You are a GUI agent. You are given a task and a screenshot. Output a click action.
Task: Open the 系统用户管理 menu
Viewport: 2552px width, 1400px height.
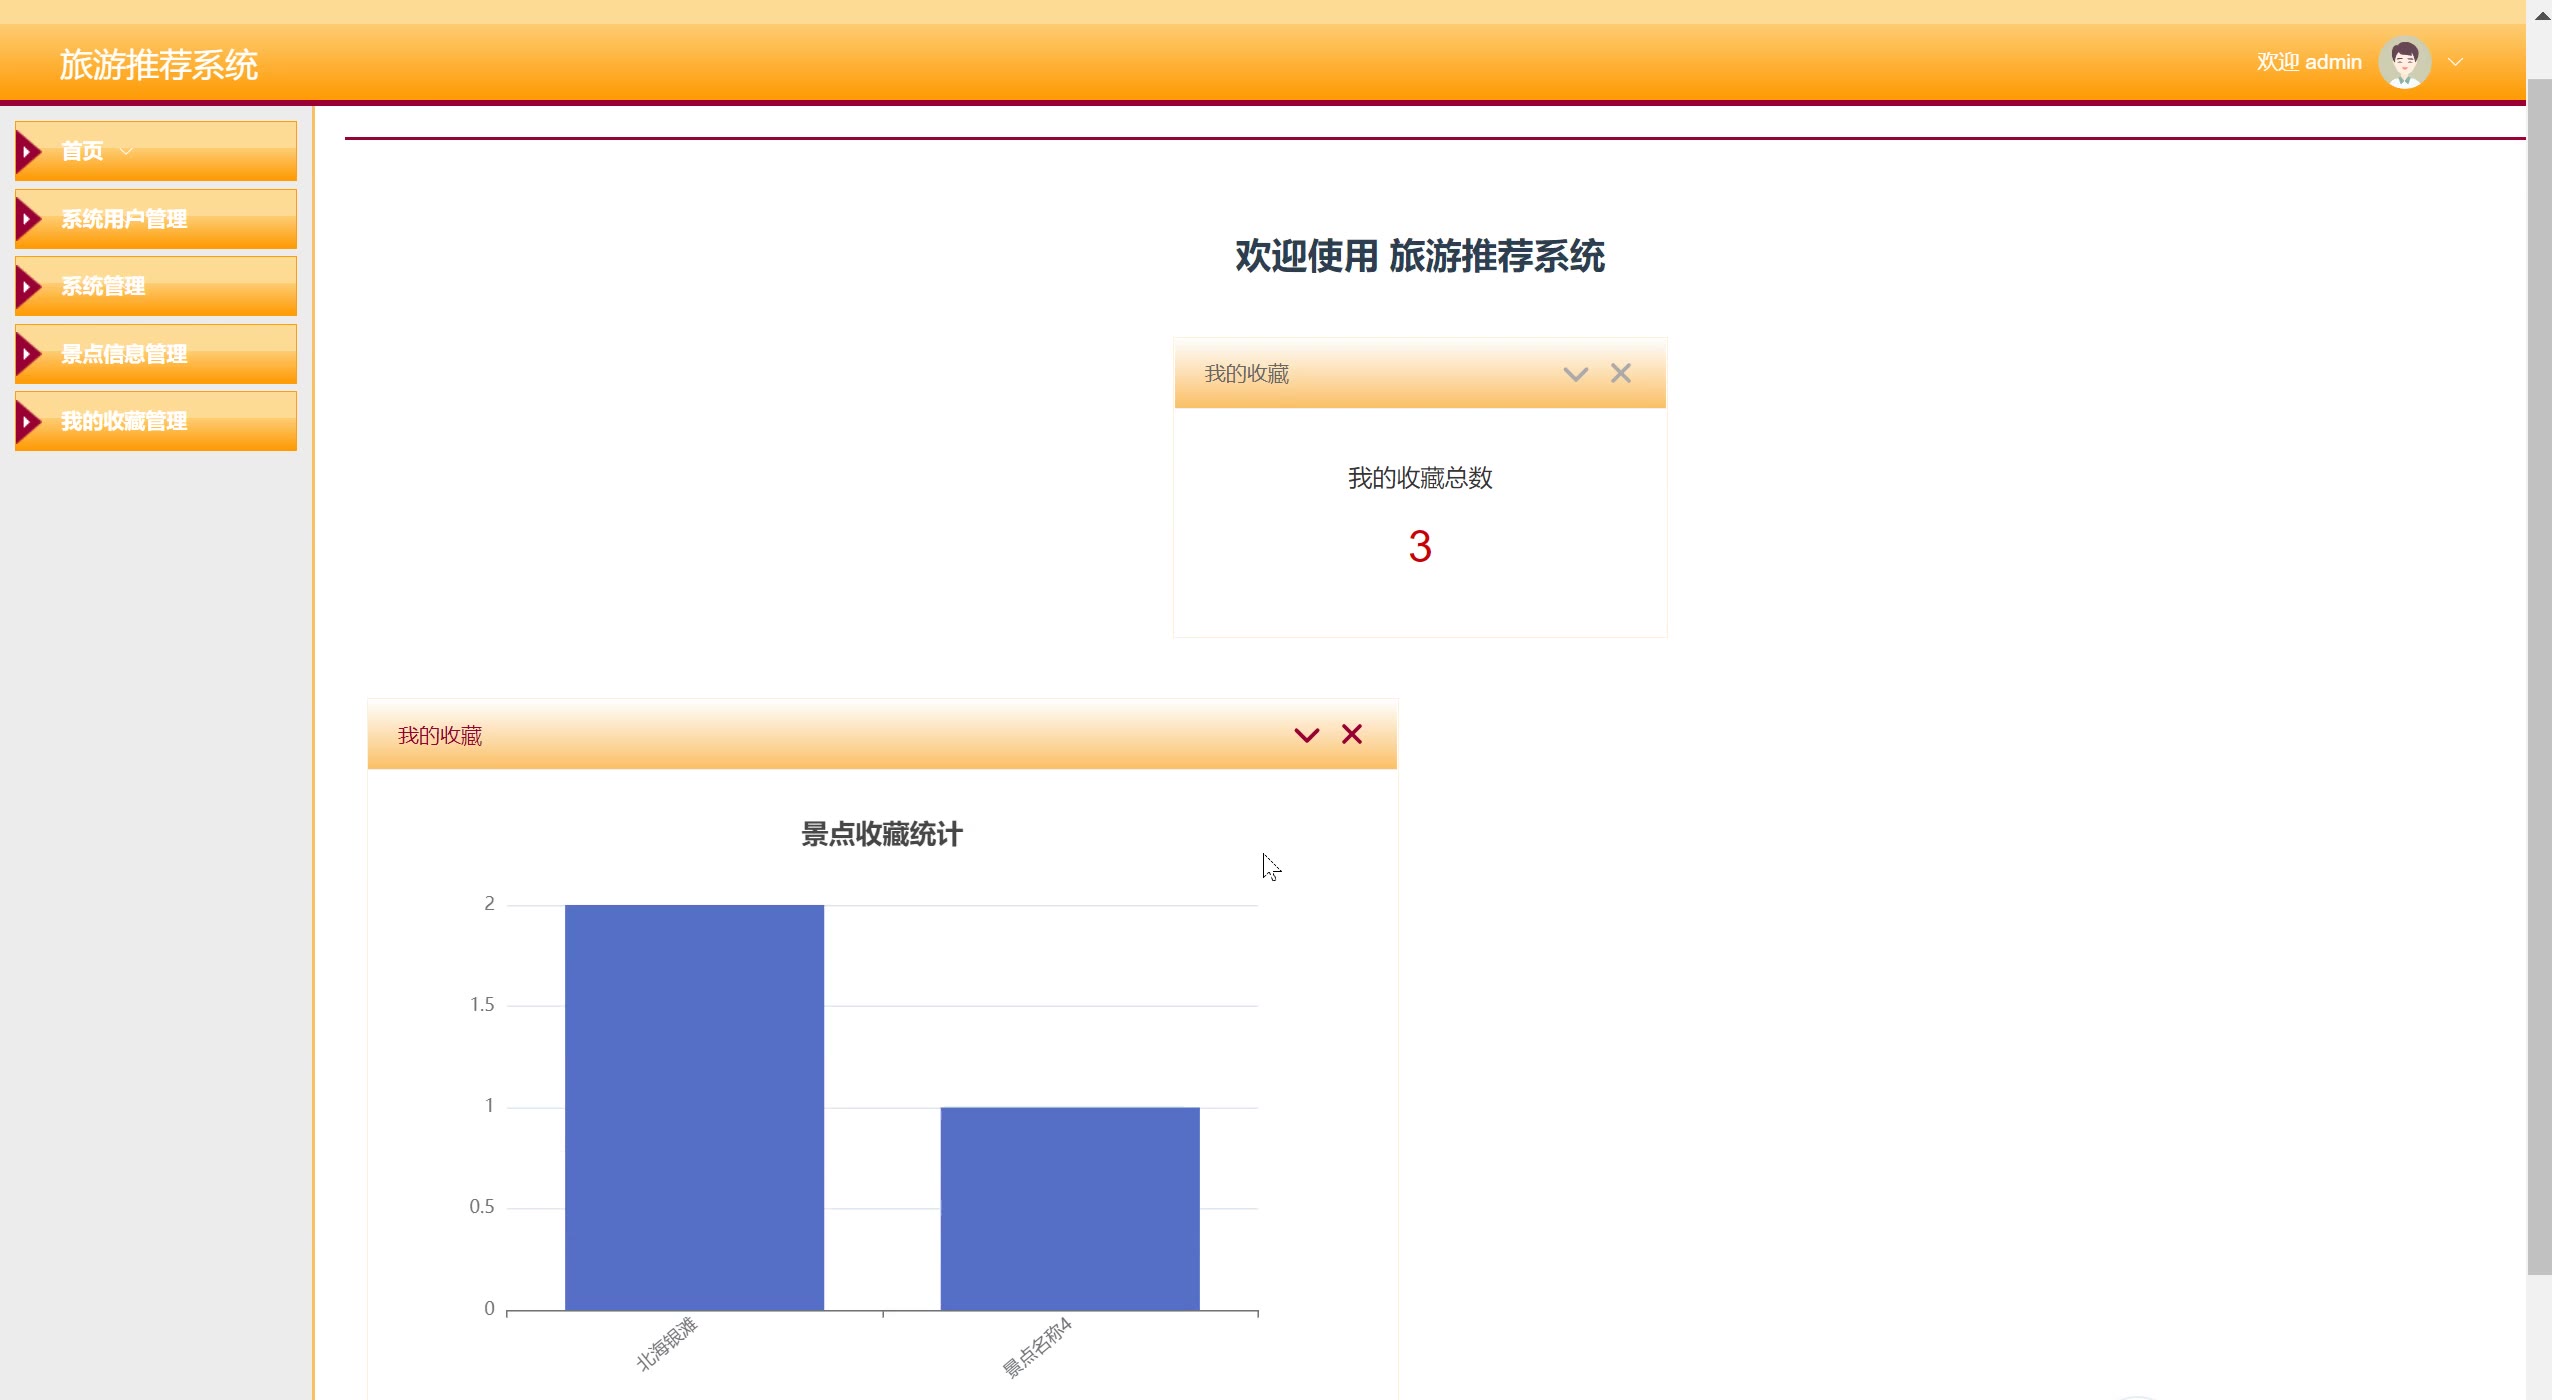click(x=124, y=219)
